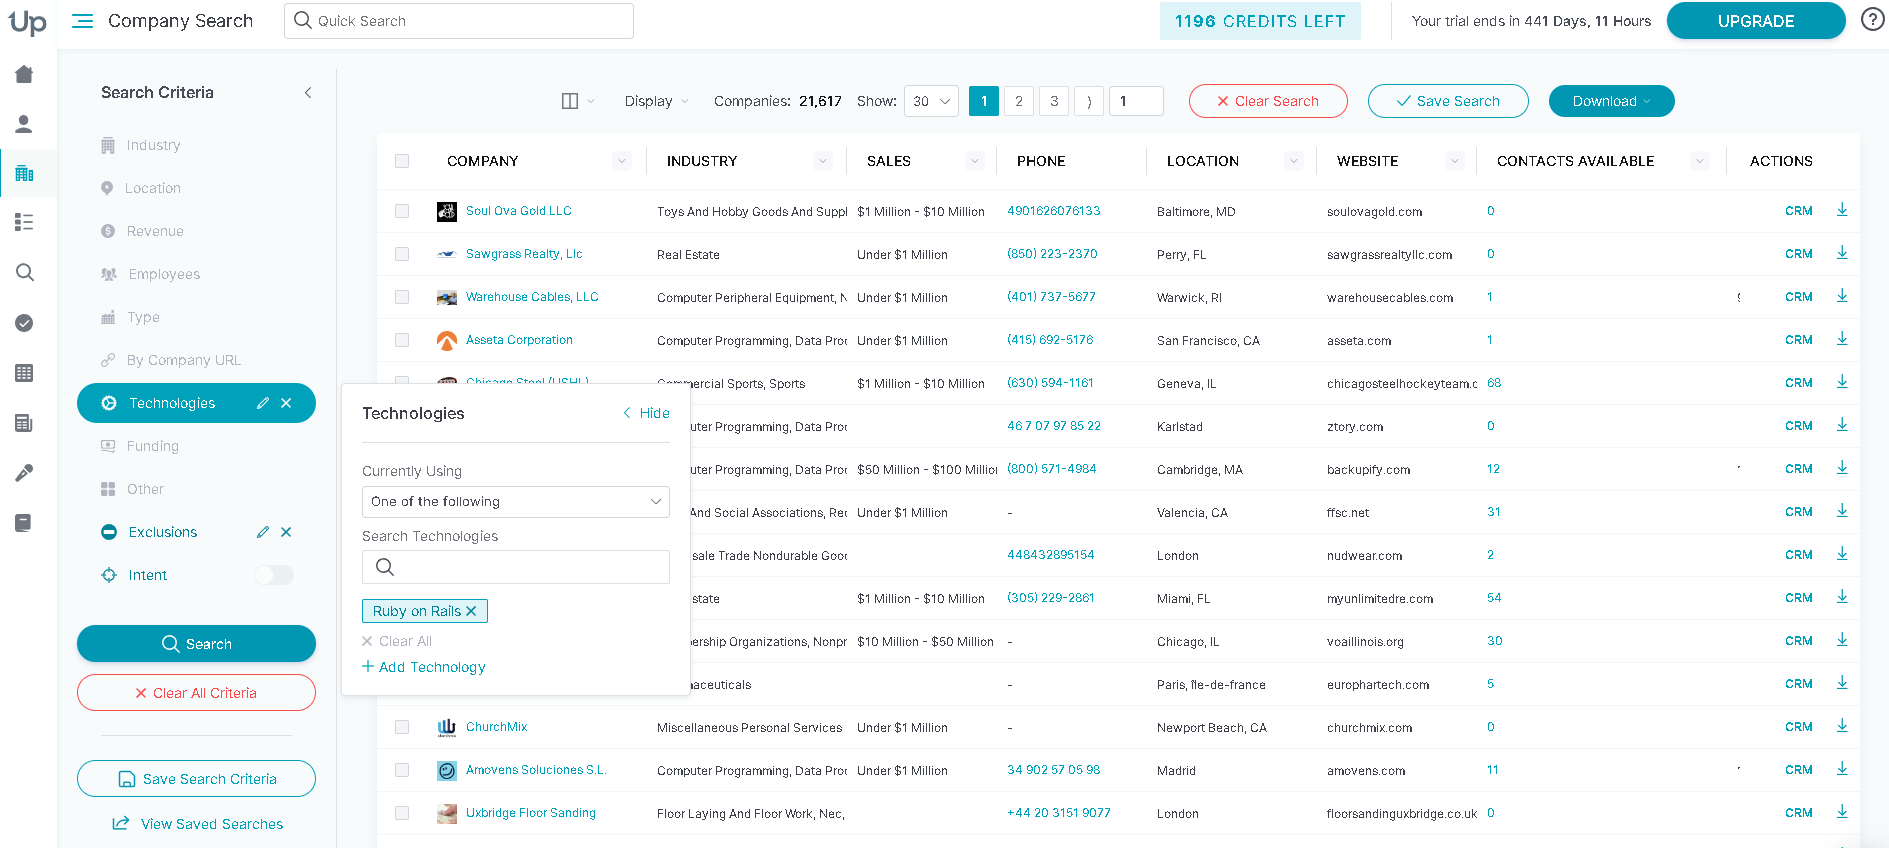
Task: Click the hamburger menu icon
Action: pos(82,21)
